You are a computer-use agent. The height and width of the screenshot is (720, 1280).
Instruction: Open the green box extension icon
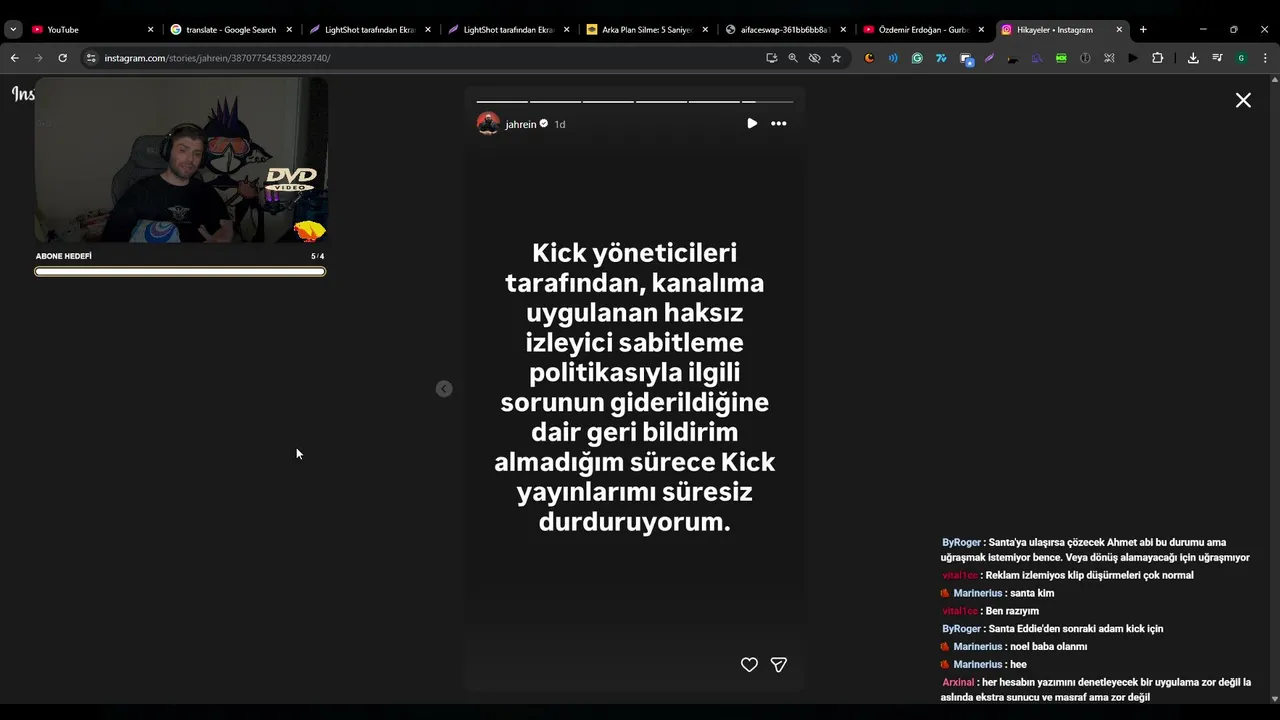pyautogui.click(x=1061, y=58)
